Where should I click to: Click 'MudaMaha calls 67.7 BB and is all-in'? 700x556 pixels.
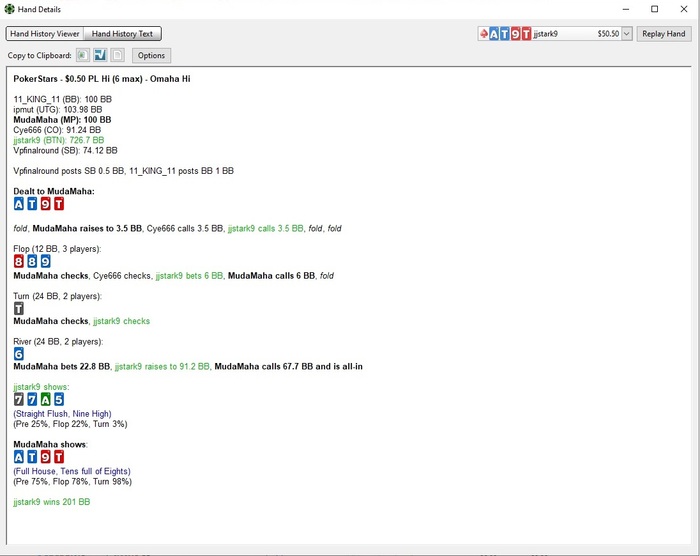288,367
